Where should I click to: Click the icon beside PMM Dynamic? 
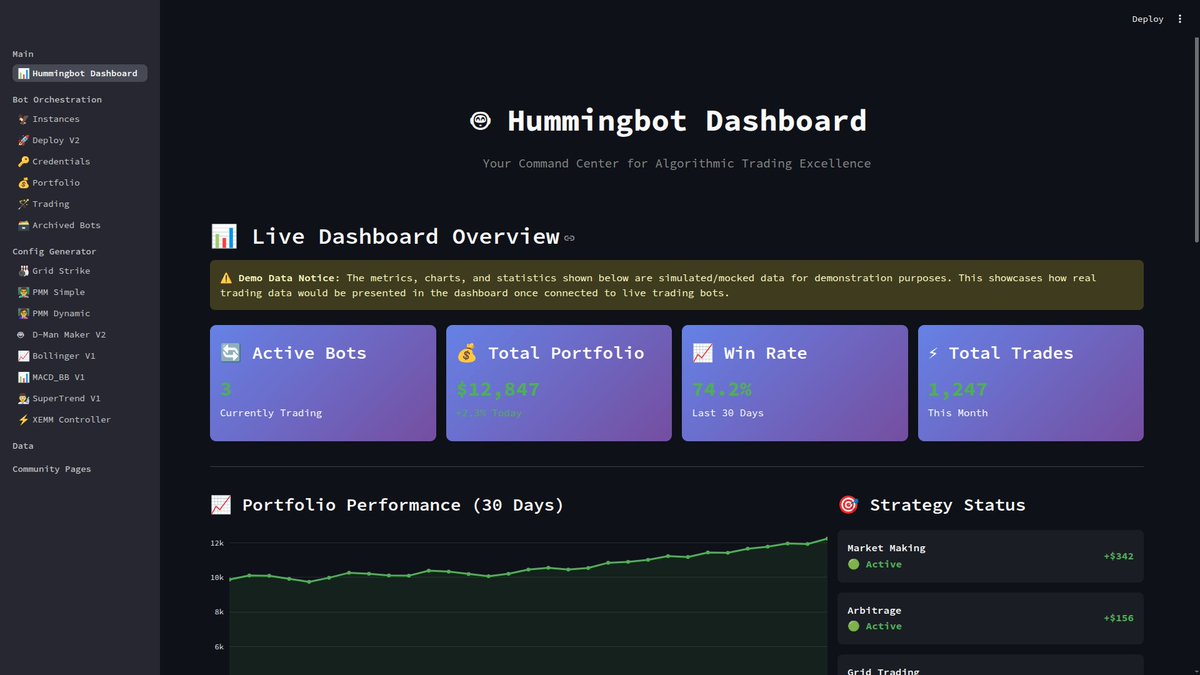tap(23, 313)
